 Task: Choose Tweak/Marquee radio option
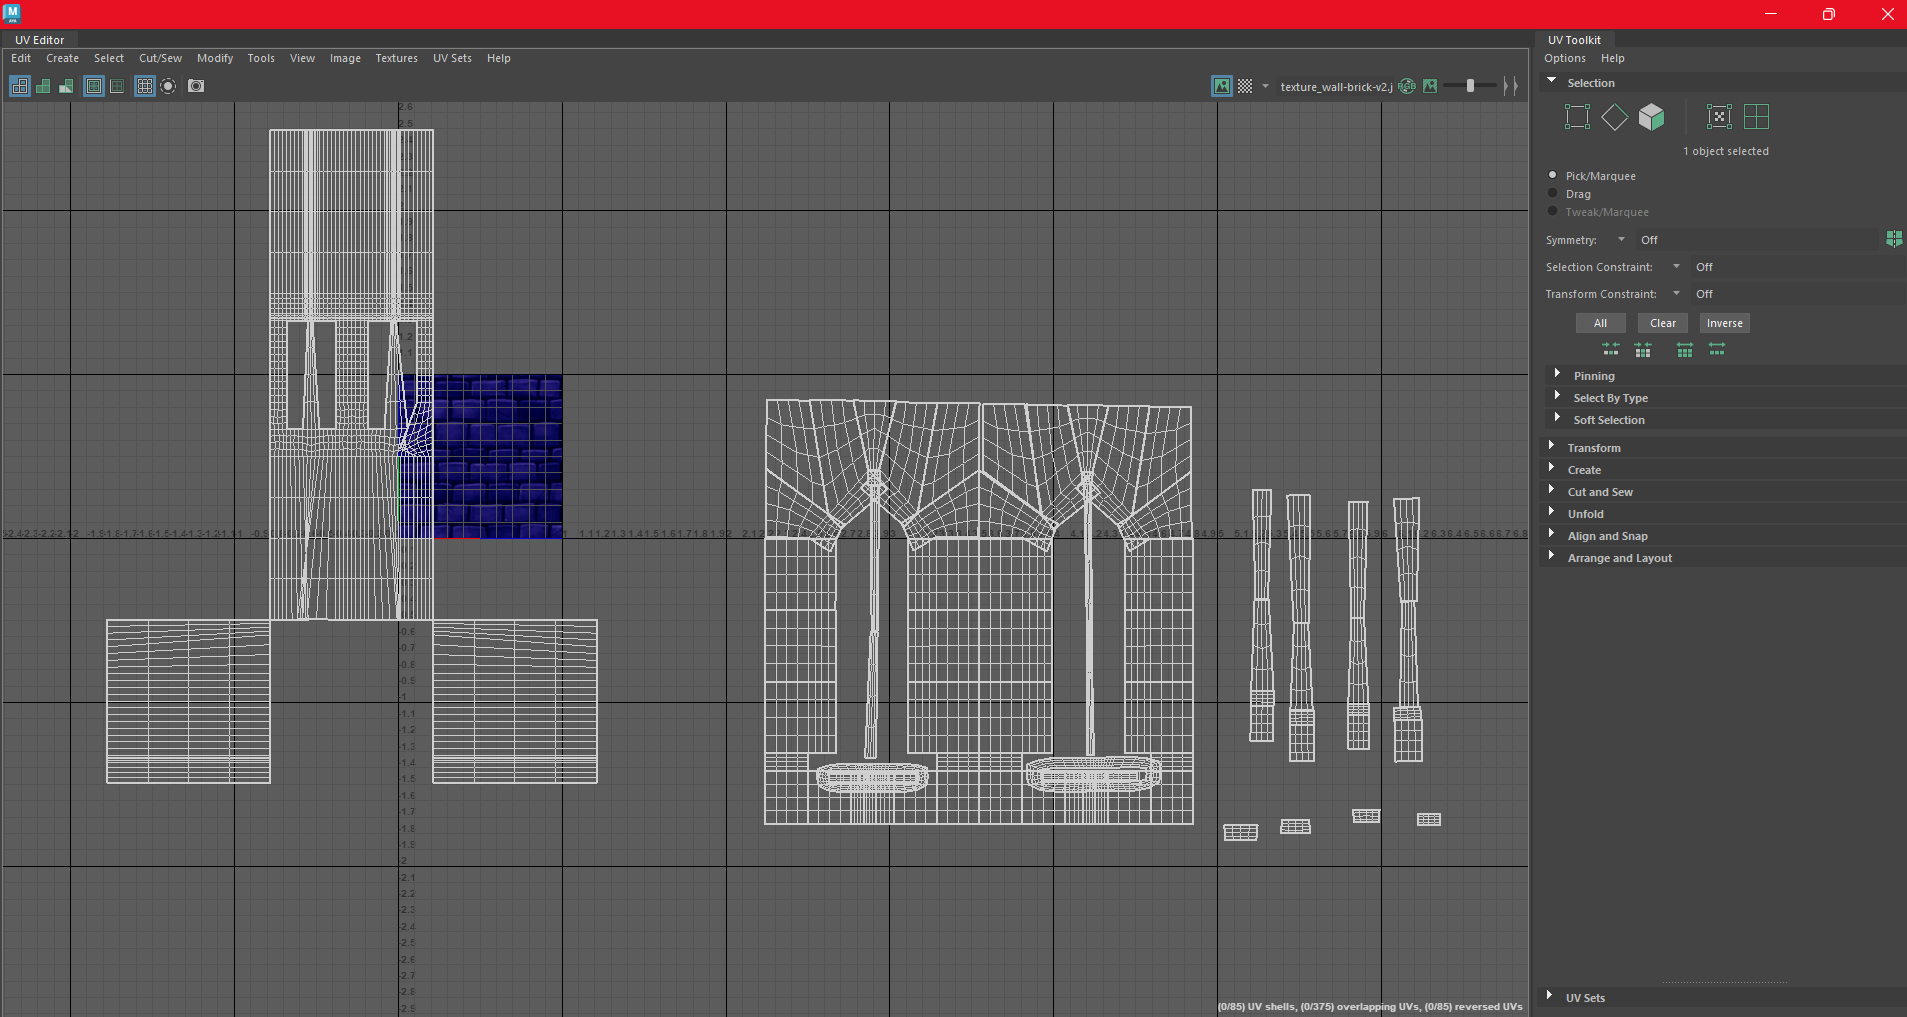(1553, 211)
